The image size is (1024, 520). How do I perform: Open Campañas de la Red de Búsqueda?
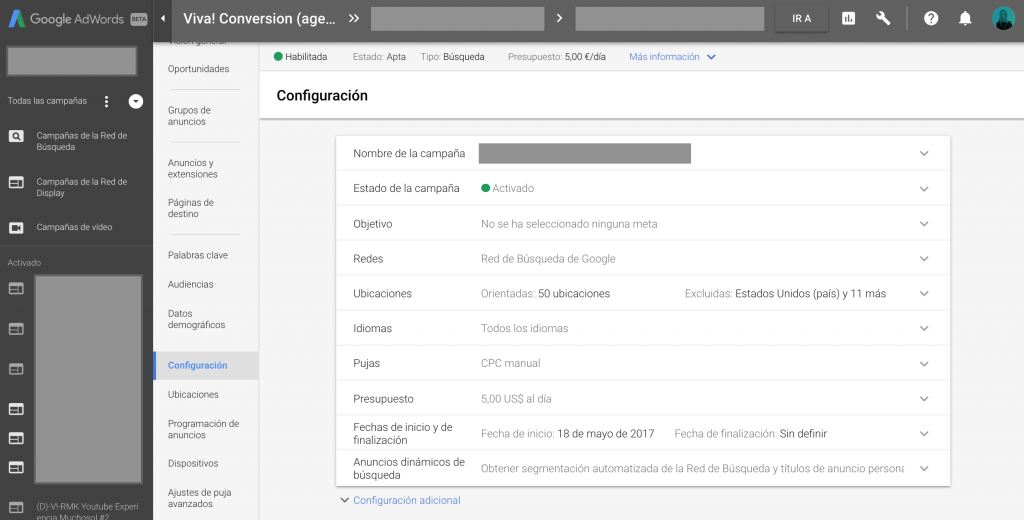pyautogui.click(x=82, y=141)
